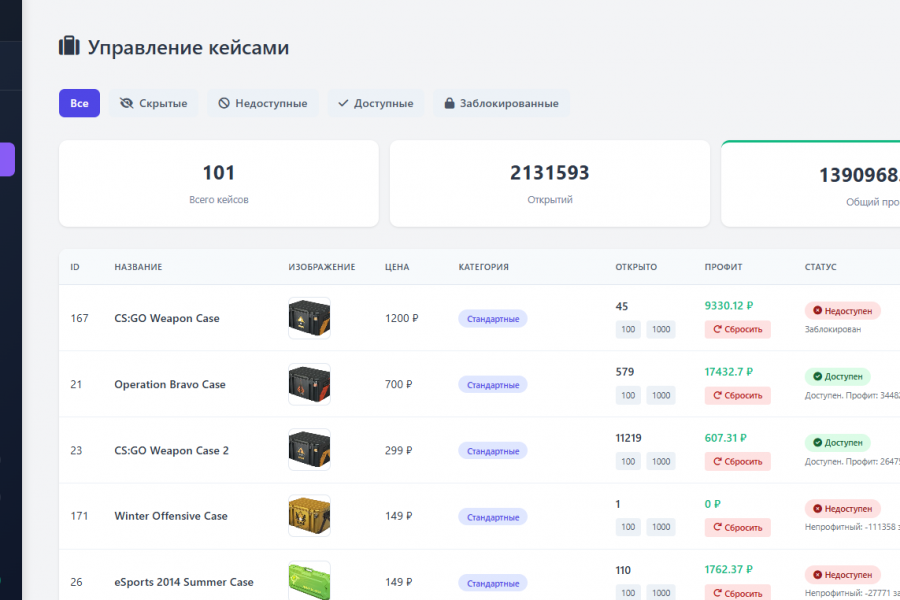Click the '299 ₽' price cell
This screenshot has height=600, width=900.
[x=398, y=450]
